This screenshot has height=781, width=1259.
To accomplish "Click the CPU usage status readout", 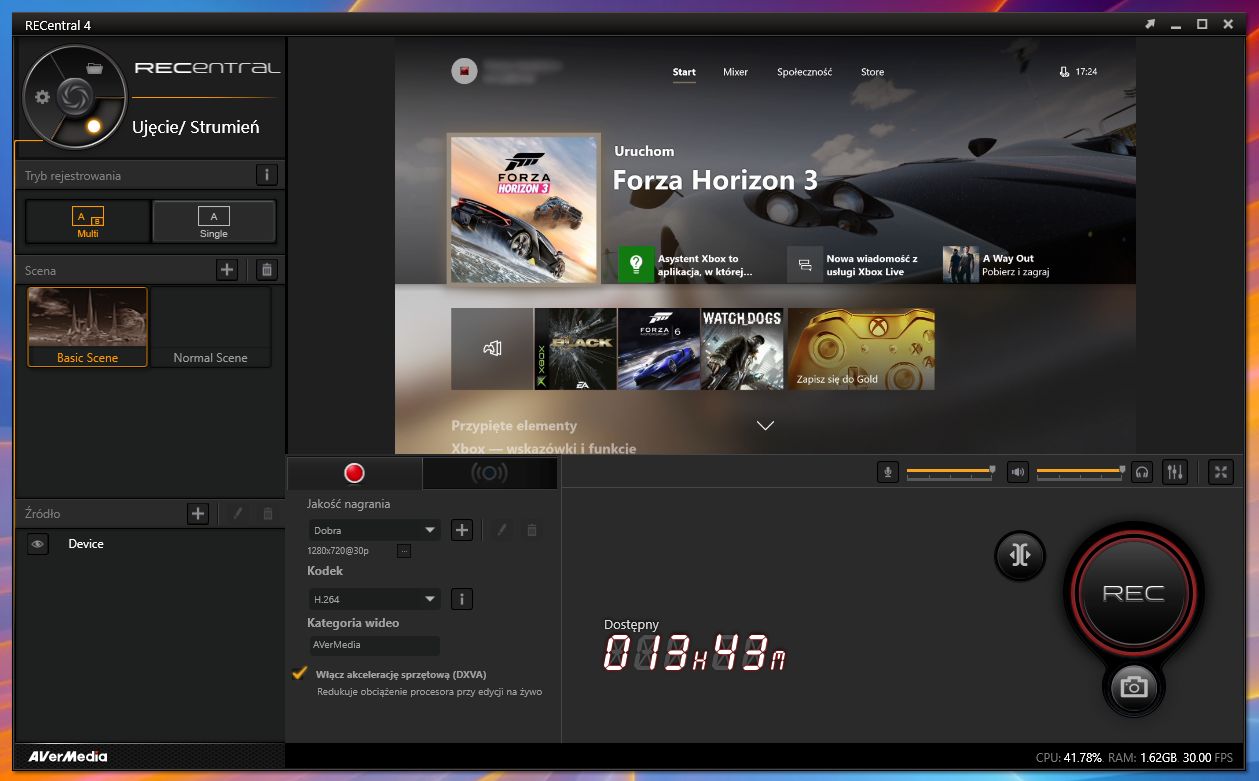I will point(1069,758).
